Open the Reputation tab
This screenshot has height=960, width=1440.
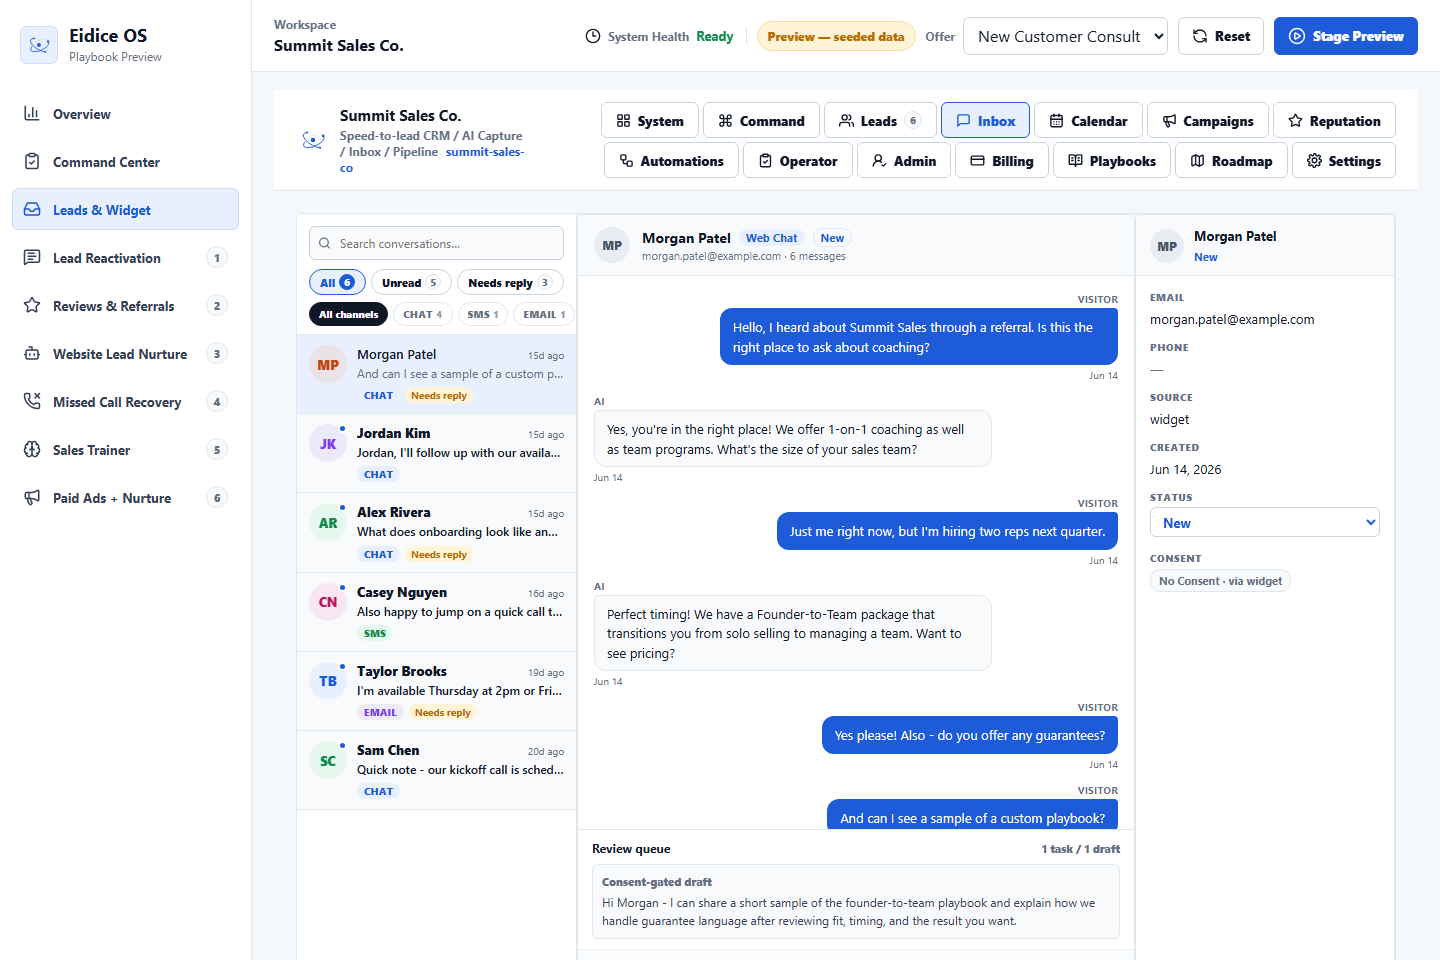click(1334, 121)
